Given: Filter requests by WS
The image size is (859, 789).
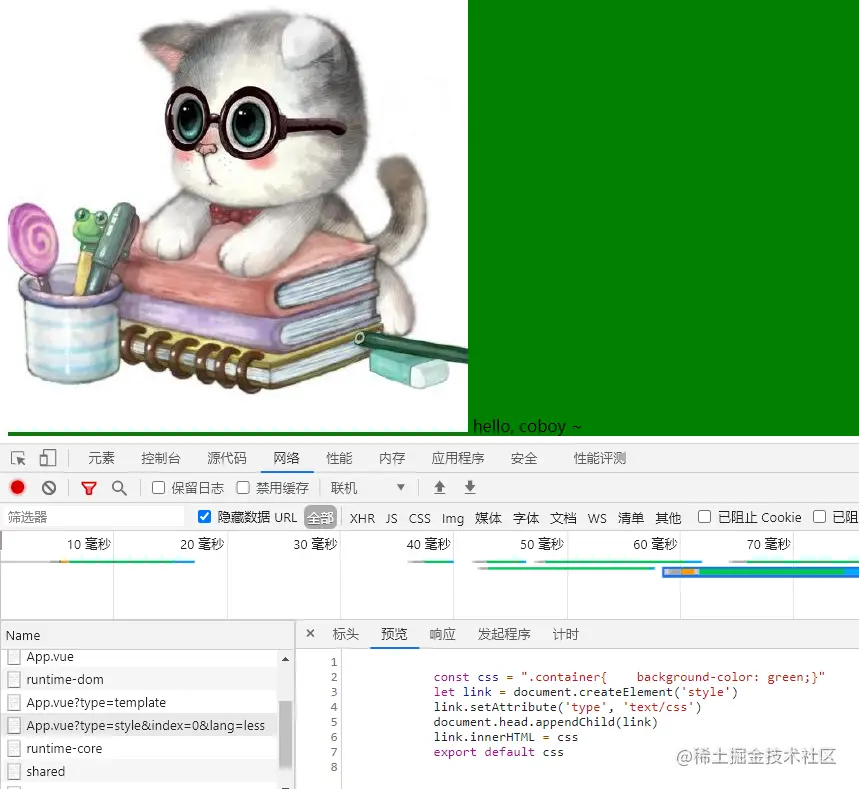Looking at the screenshot, I should coord(597,518).
